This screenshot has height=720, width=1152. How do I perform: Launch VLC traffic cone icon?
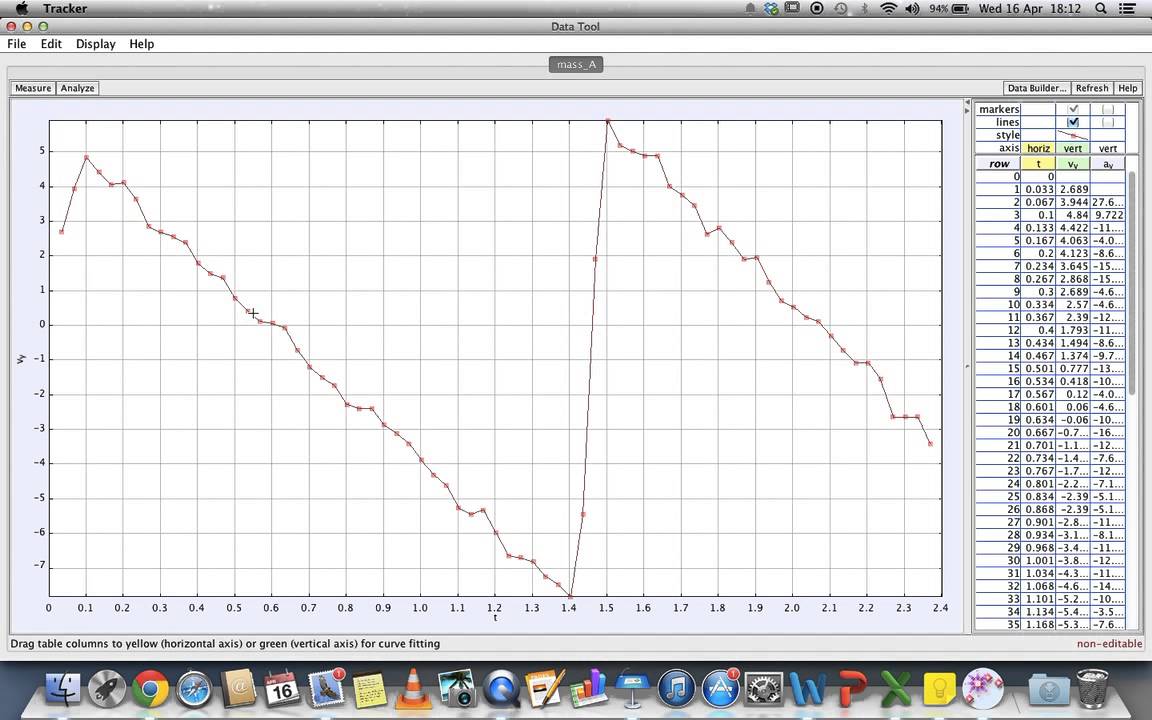click(414, 688)
